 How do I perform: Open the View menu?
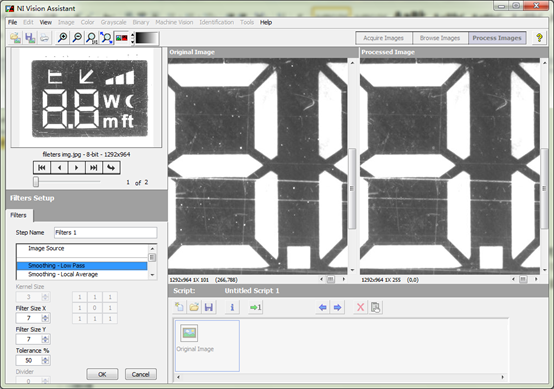pos(46,22)
